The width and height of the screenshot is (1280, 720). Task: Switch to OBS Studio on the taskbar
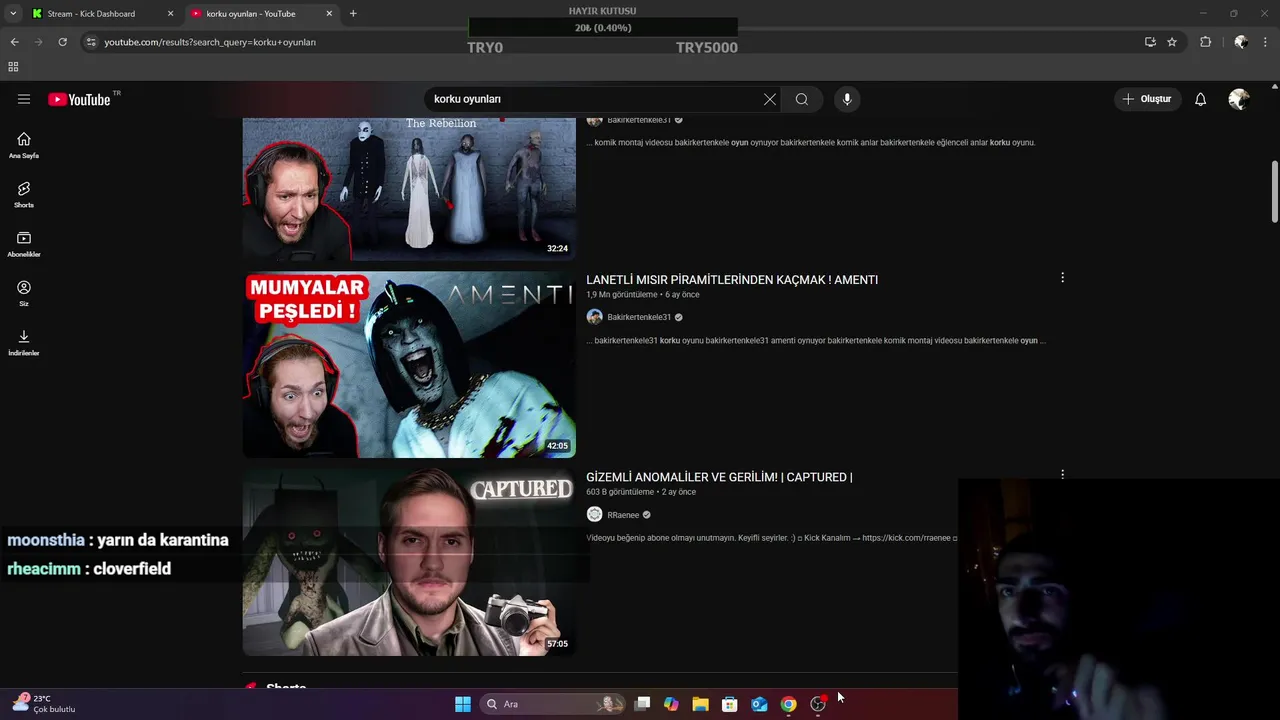tap(818, 704)
